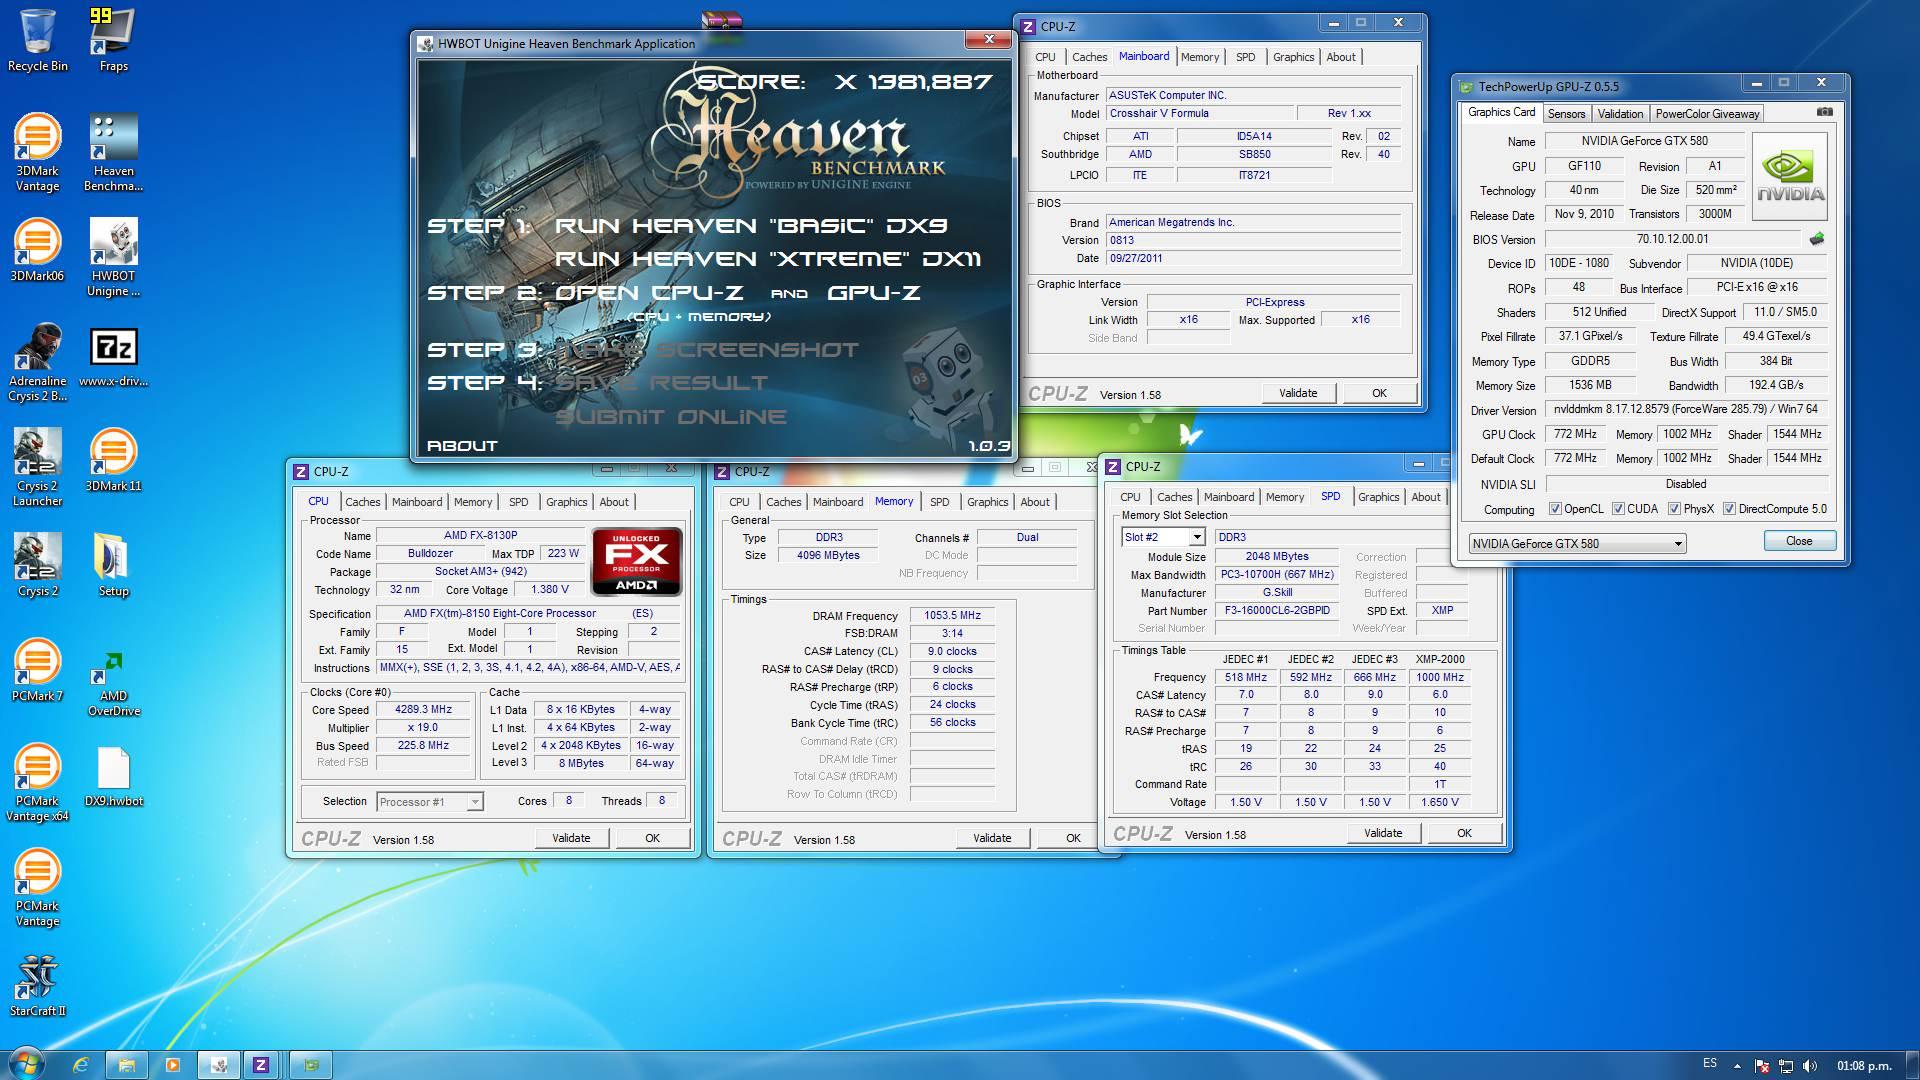Switch to CPU-Z taskbar icon
Screen dimensions: 1920x1080
261,1065
